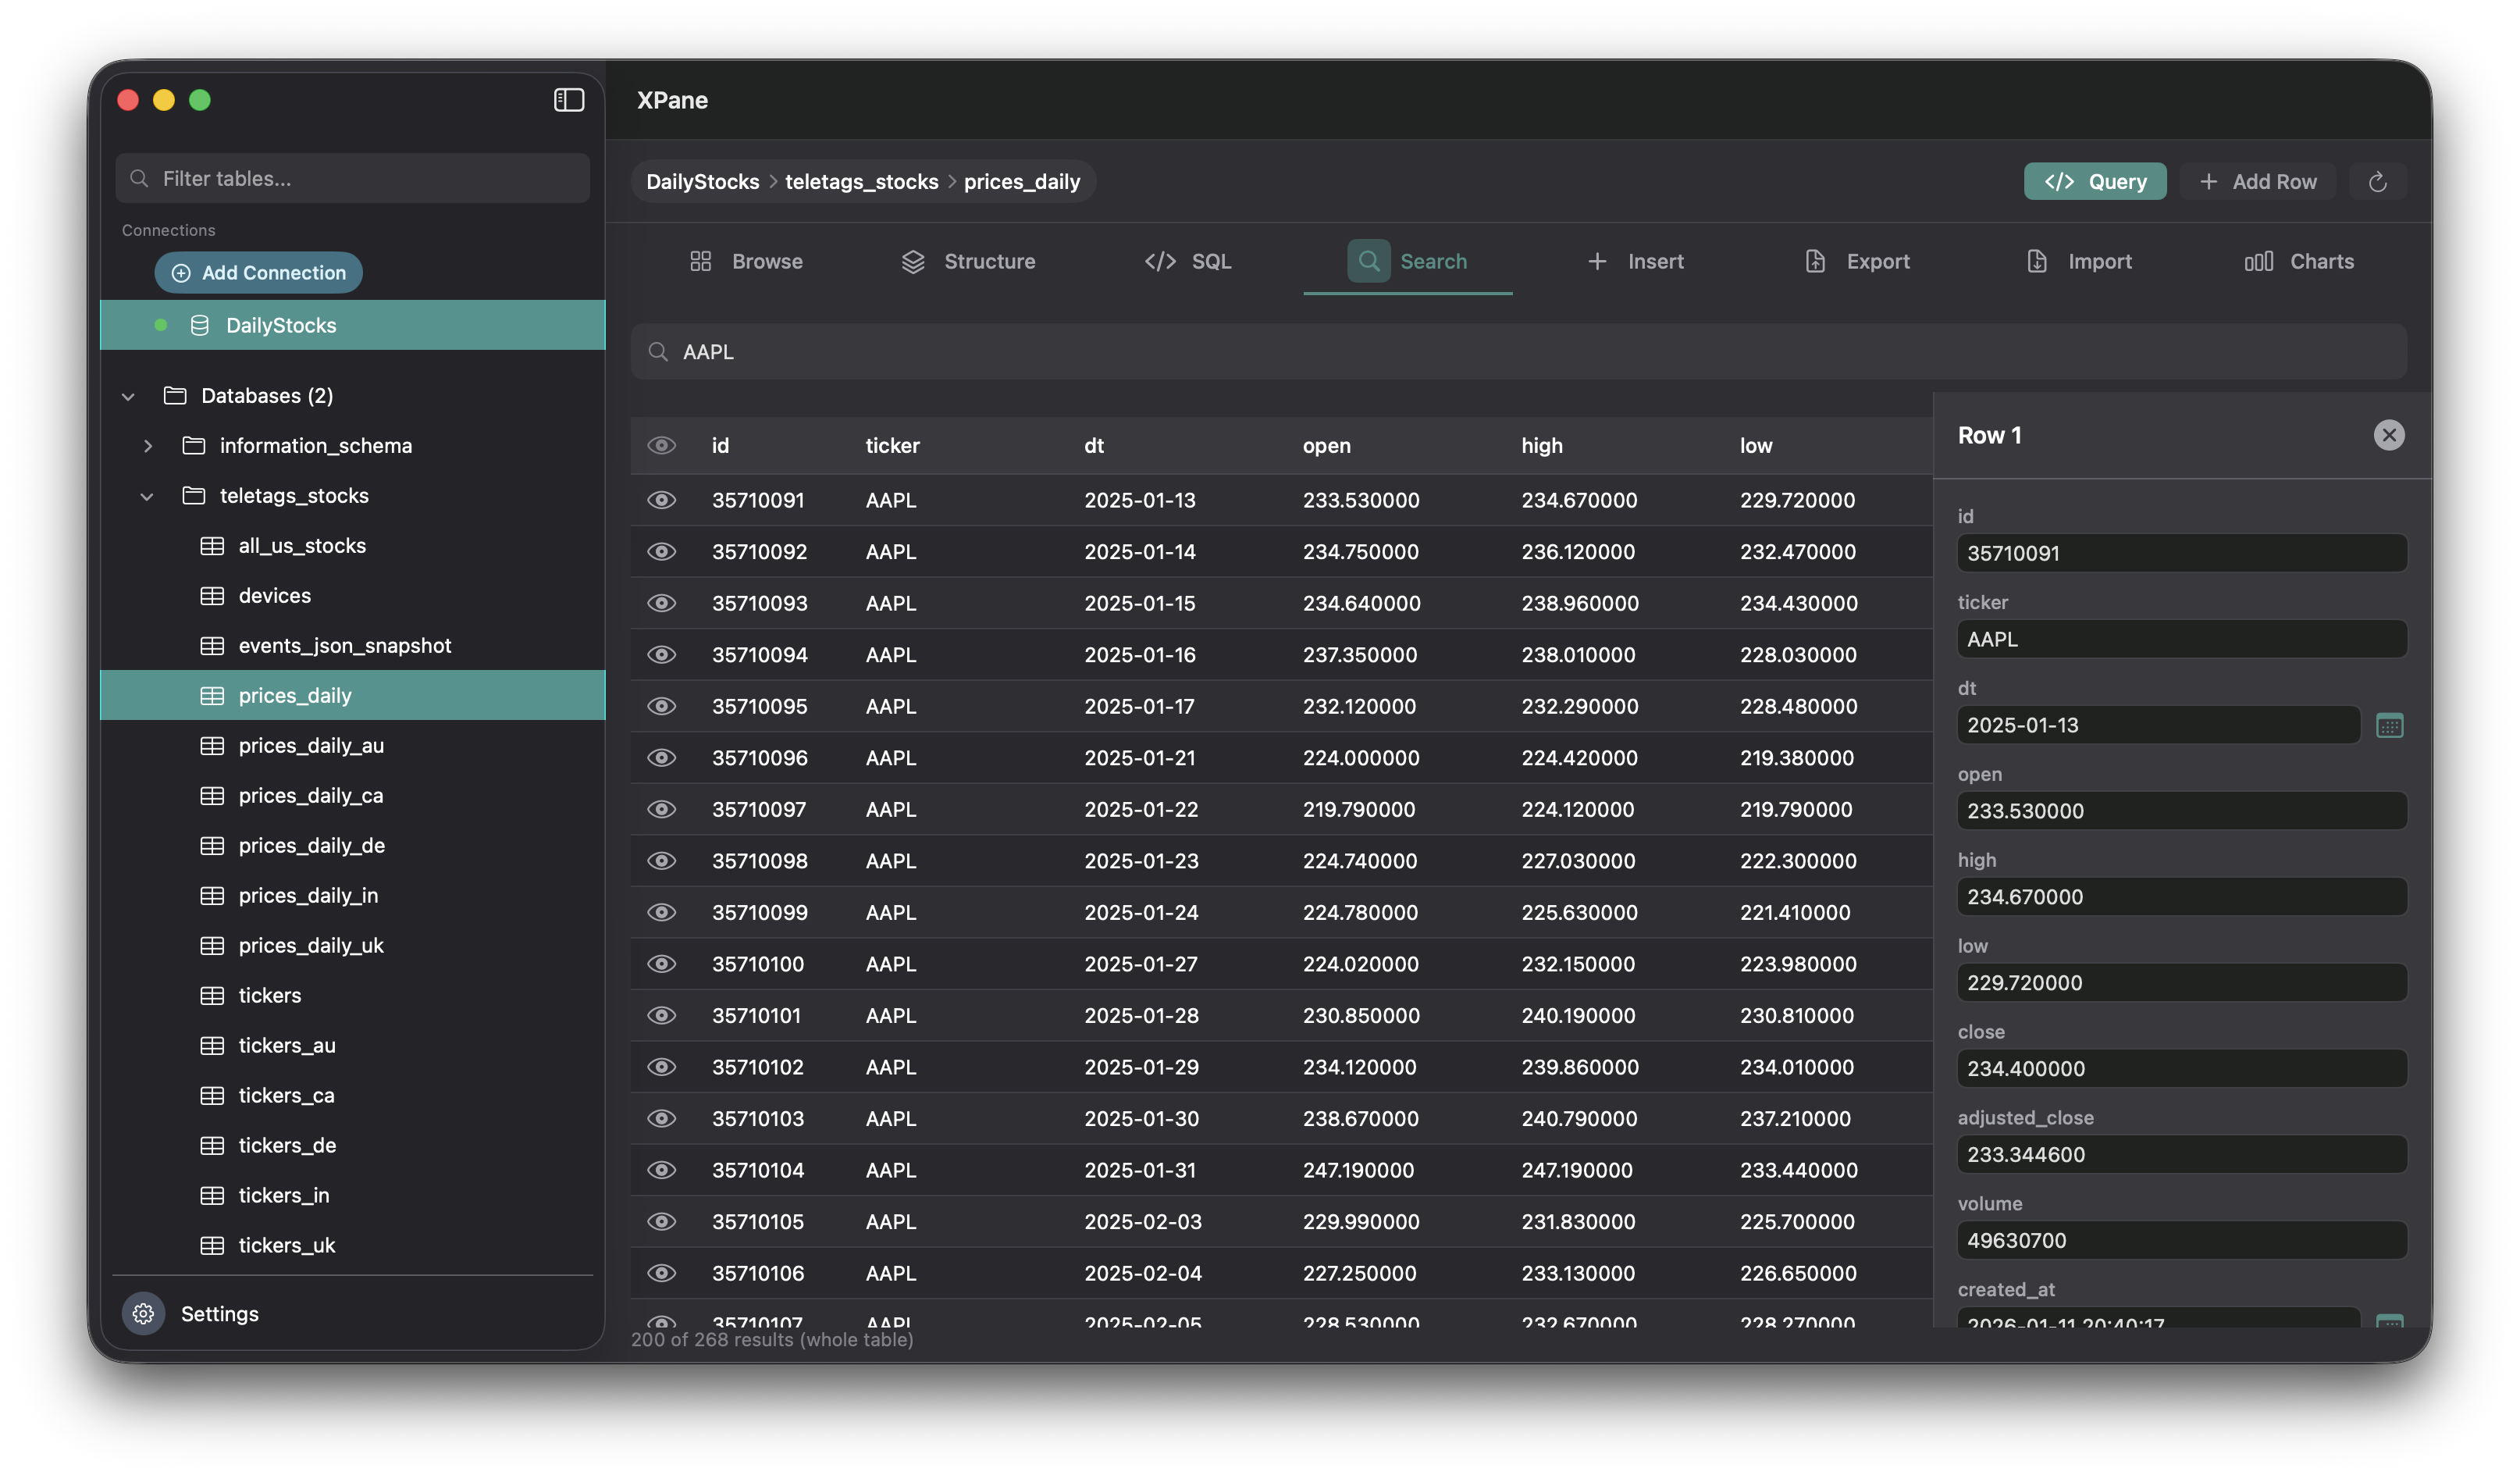Select the prices_daily_uk table

point(352,945)
